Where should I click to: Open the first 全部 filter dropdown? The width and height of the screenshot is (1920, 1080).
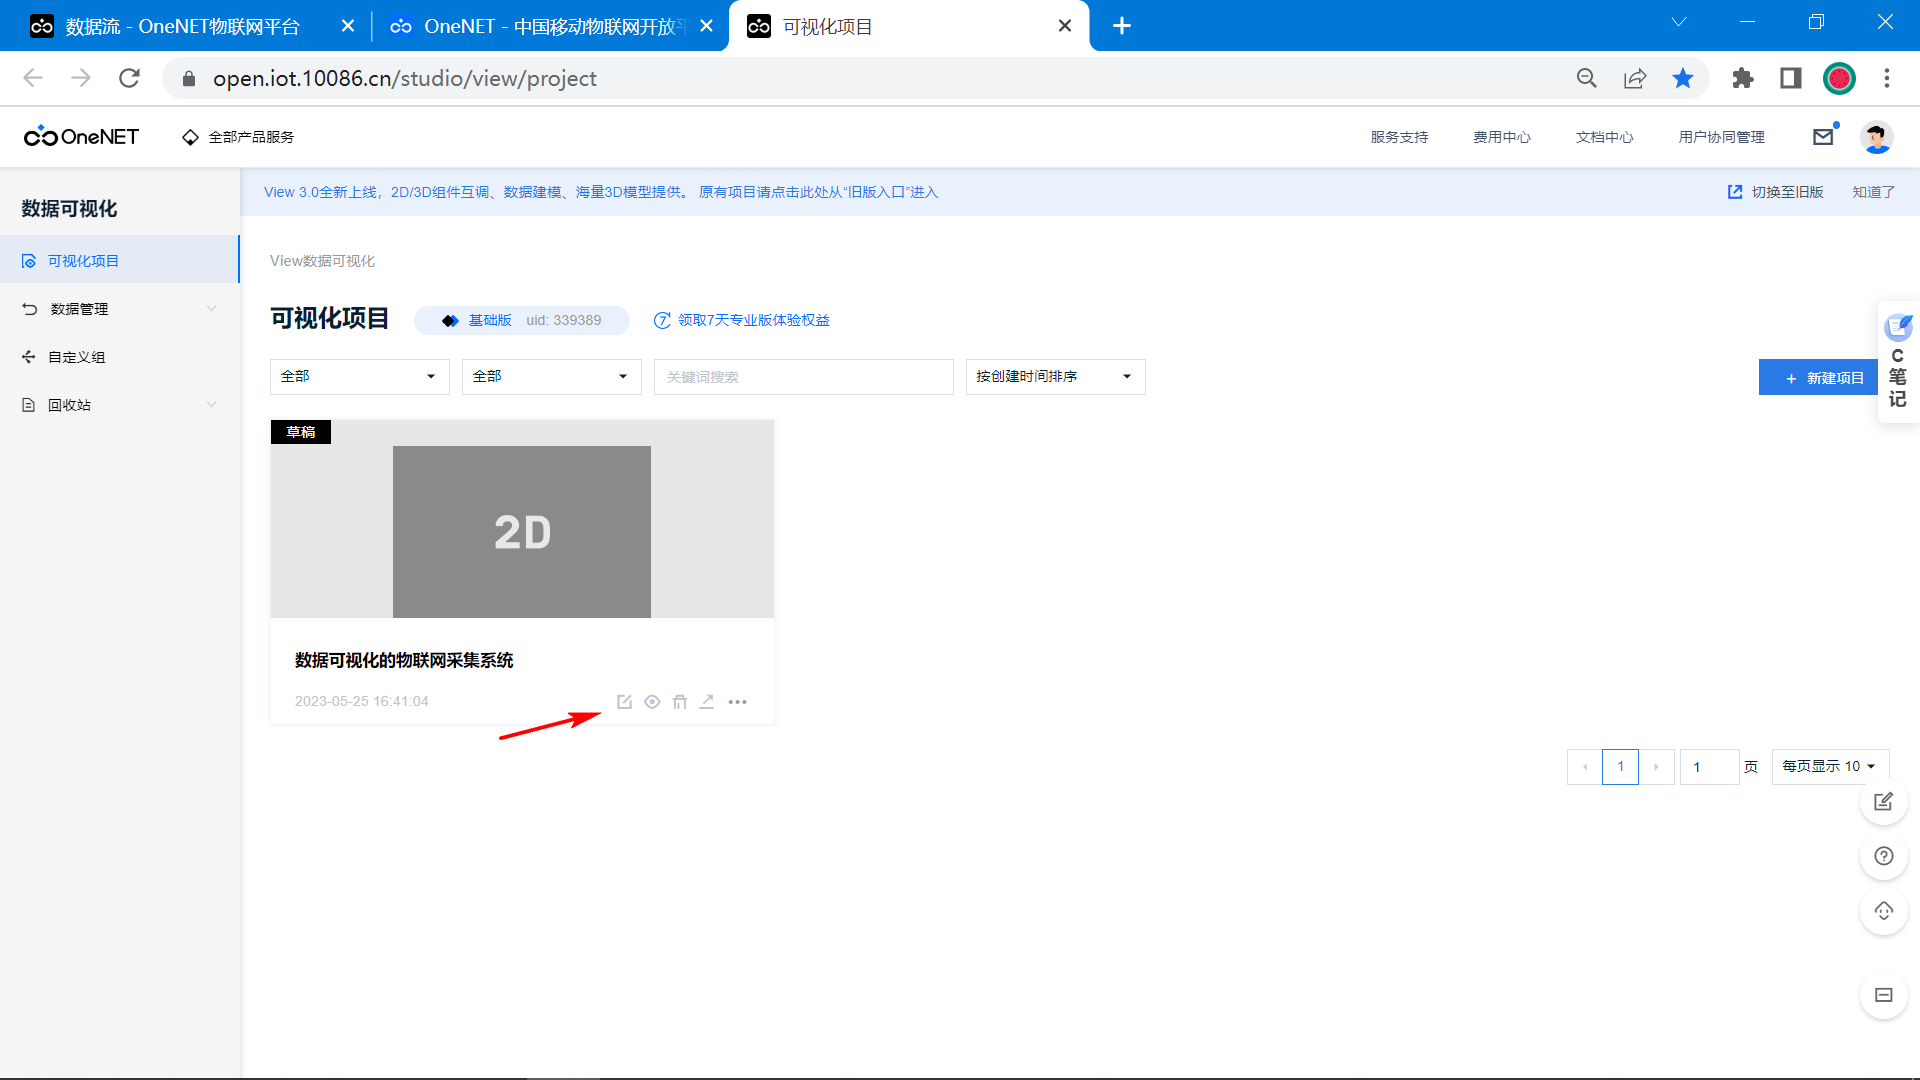point(358,377)
